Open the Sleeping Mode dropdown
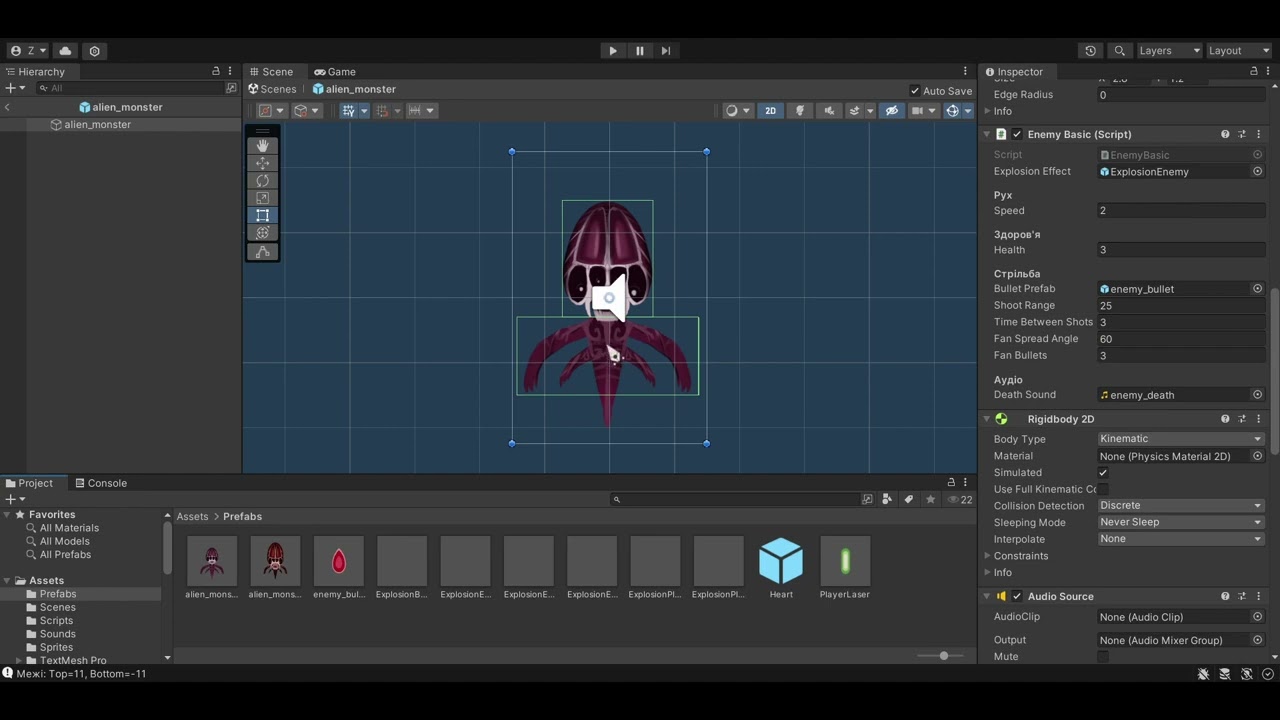Image resolution: width=1280 pixels, height=720 pixels. pos(1181,522)
